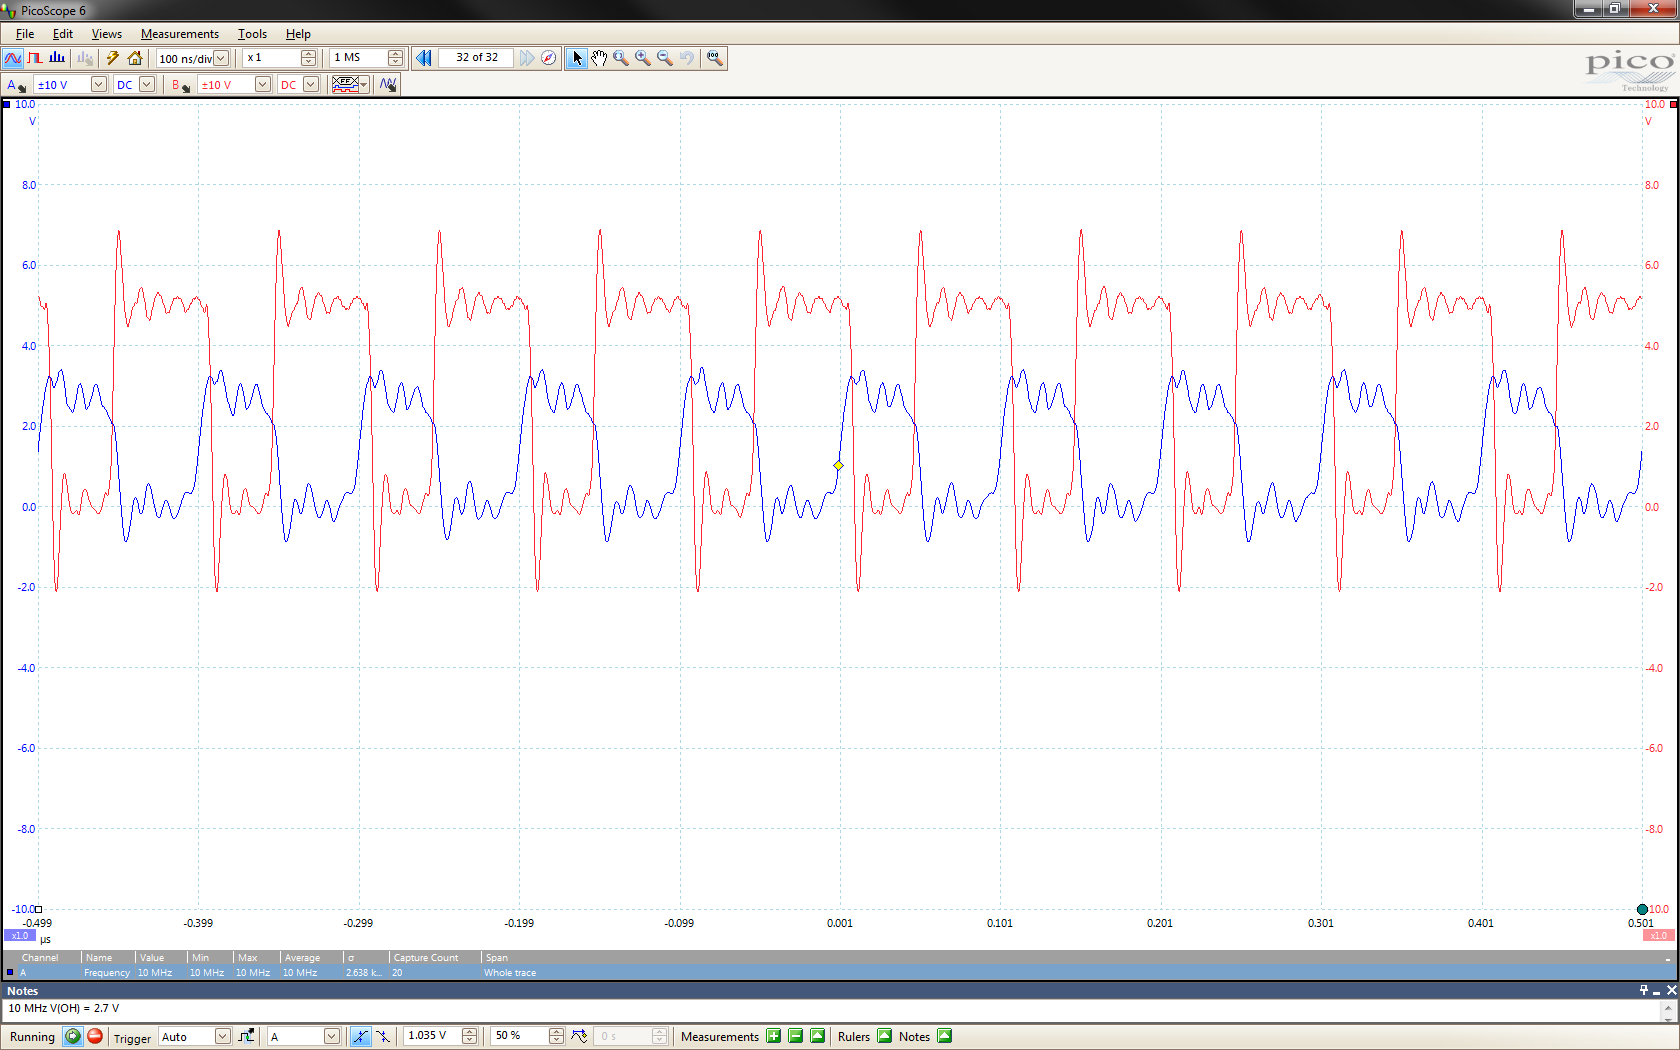Click the zoom-in magnifier tool

point(642,58)
